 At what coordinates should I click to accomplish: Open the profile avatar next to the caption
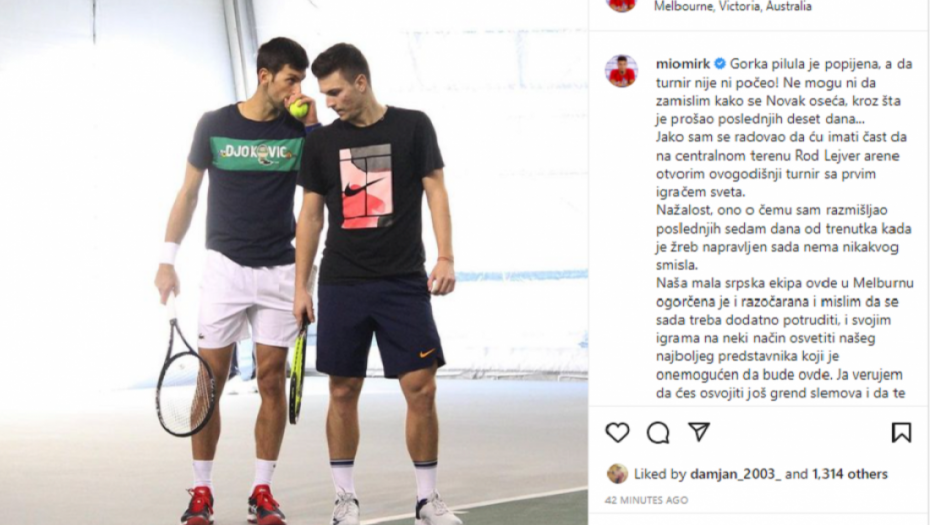pos(621,71)
